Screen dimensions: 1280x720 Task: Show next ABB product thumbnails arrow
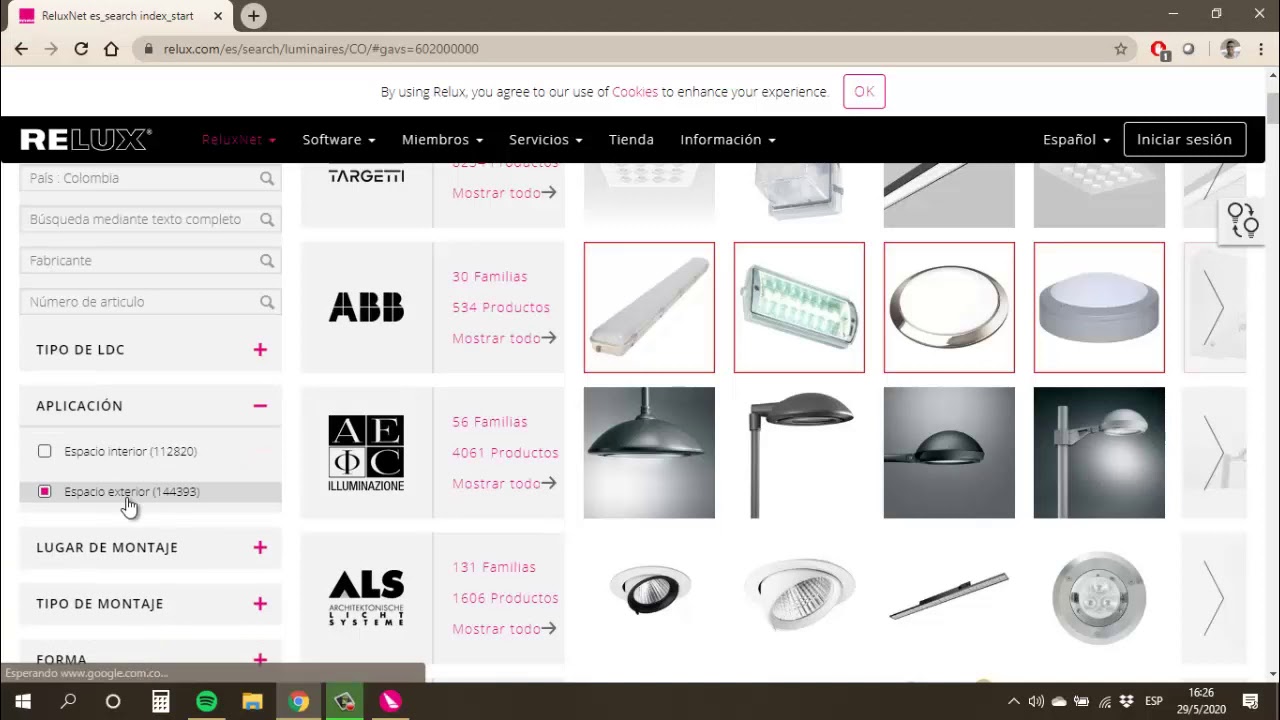(1214, 307)
